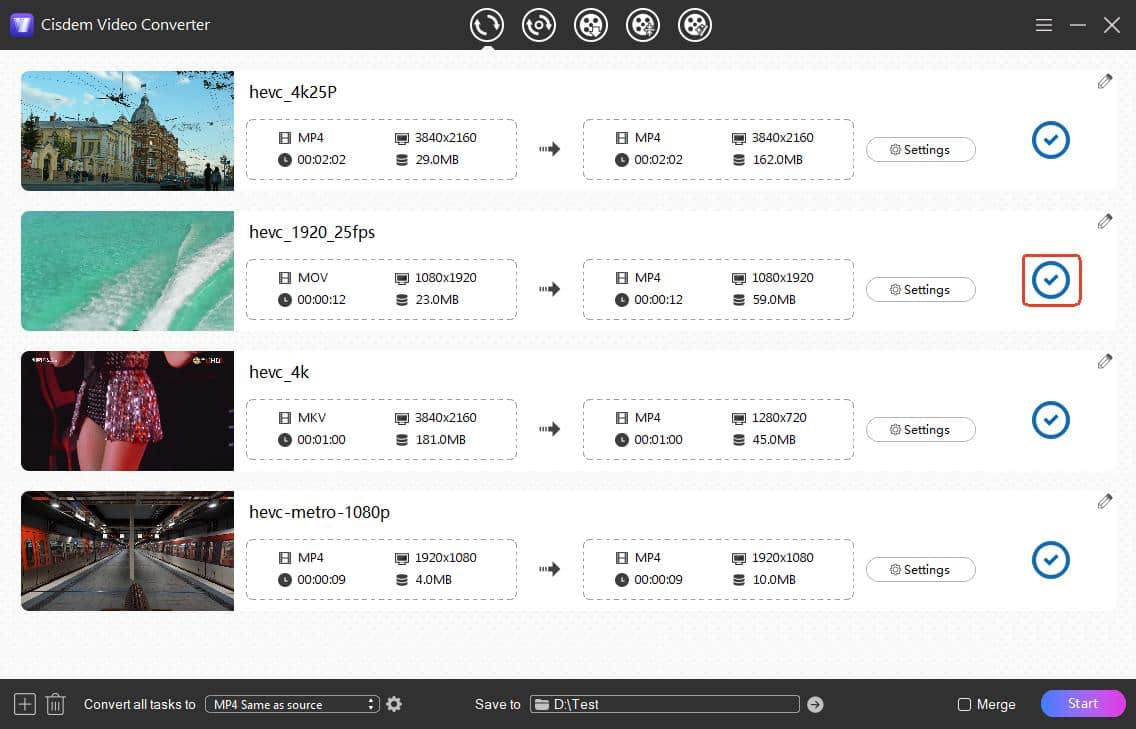This screenshot has width=1136, height=729.
Task: Open Settings for hevc-metro-1080p
Action: [x=921, y=569]
